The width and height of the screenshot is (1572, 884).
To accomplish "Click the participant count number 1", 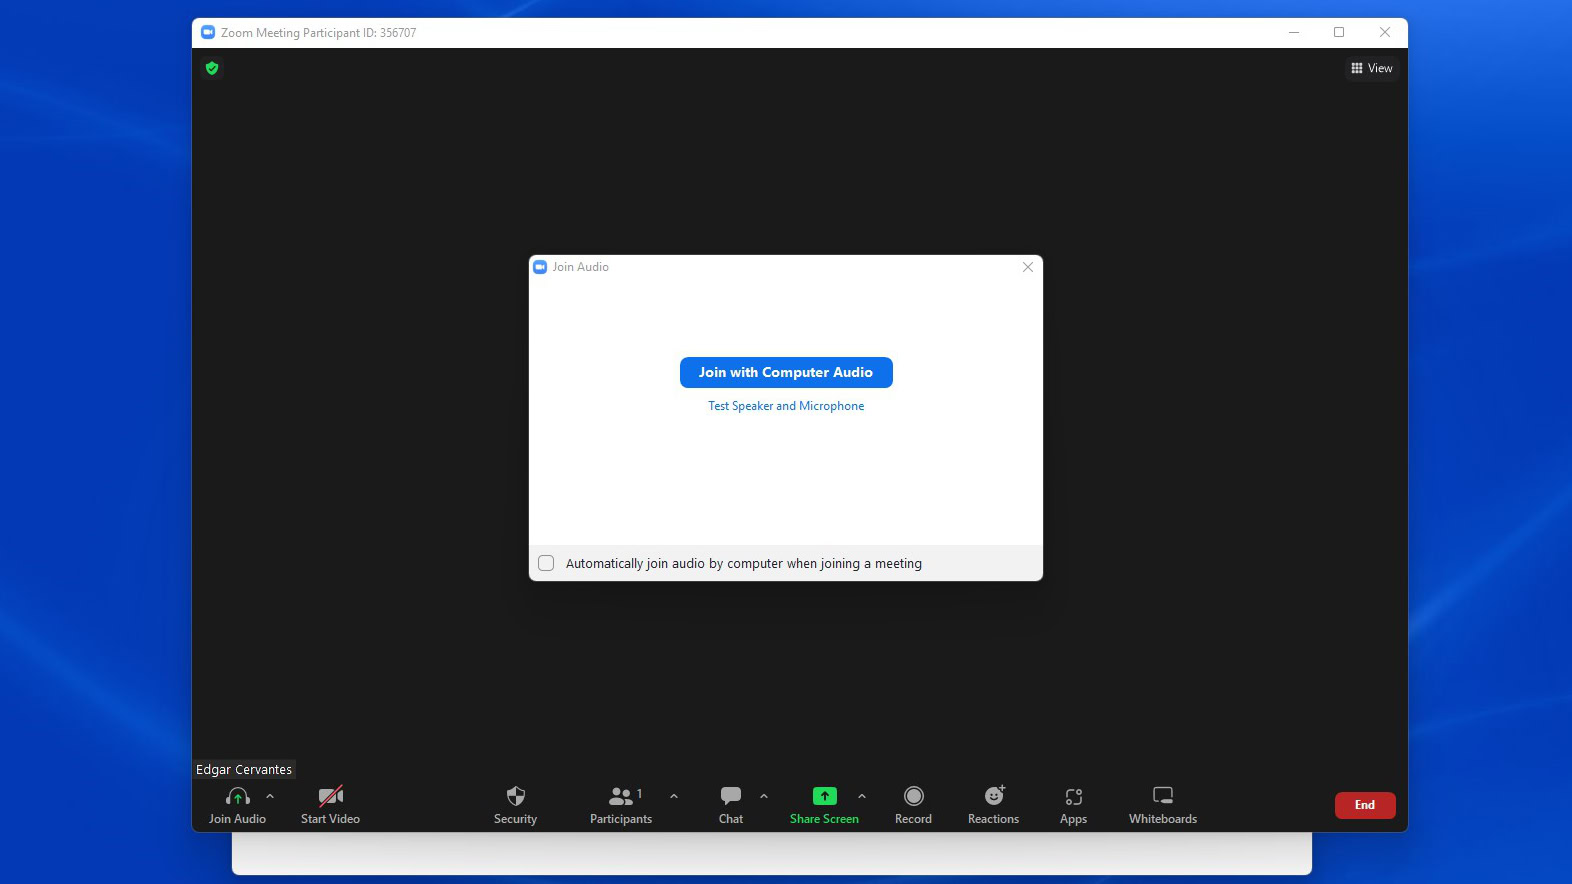I will pos(640,793).
